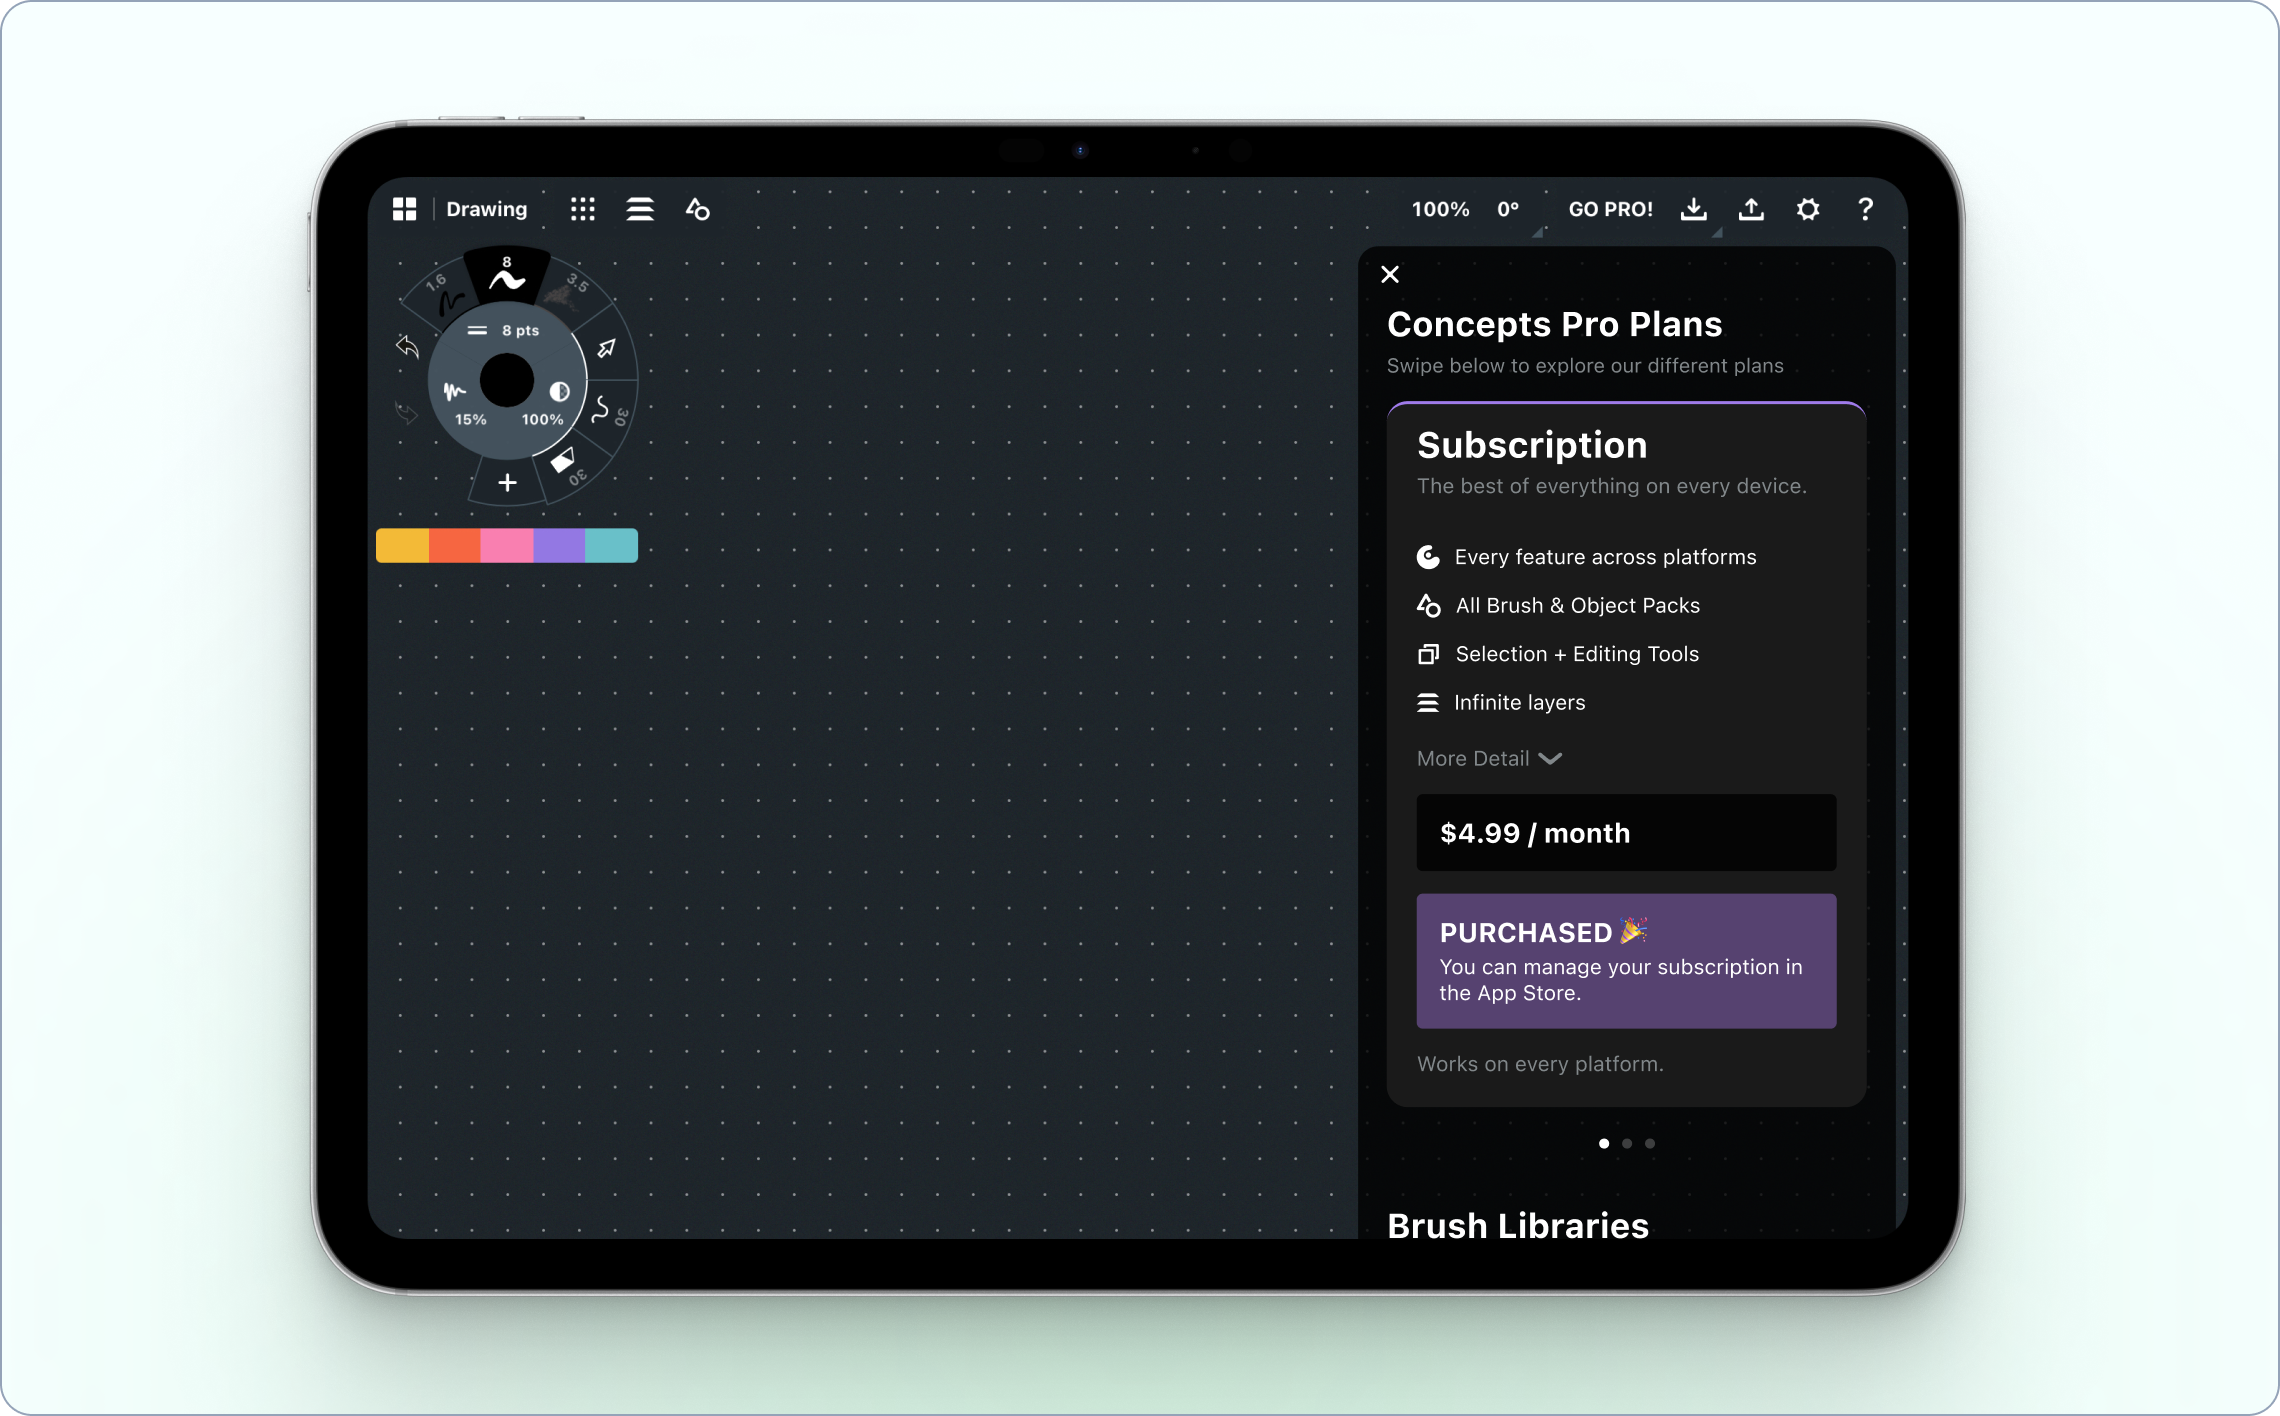
Task: Open the Layers menu icon
Action: click(640, 209)
